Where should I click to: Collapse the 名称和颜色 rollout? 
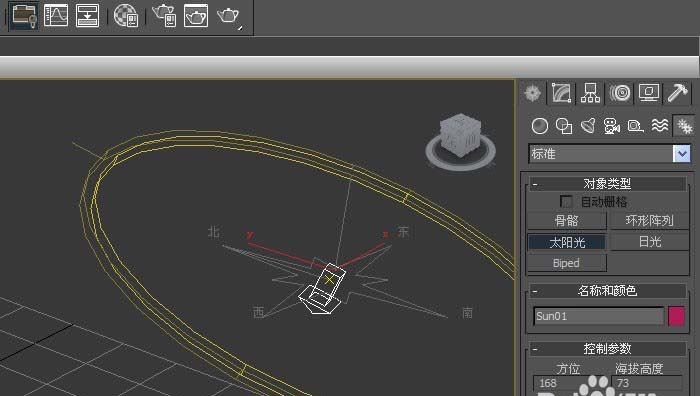point(608,291)
